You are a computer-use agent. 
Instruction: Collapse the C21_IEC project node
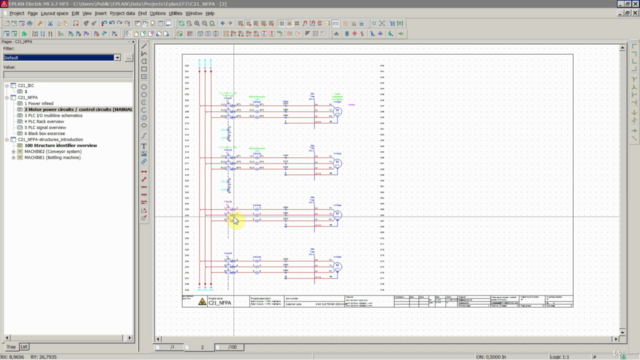[x=7, y=86]
